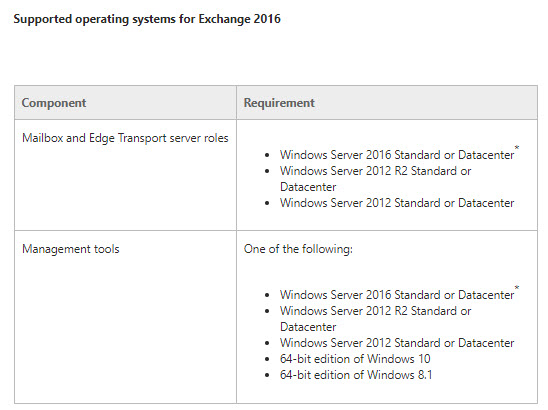The image size is (548, 410).
Task: Click Windows Server 2012 Standard entry in Mailbox row
Action: click(397, 203)
